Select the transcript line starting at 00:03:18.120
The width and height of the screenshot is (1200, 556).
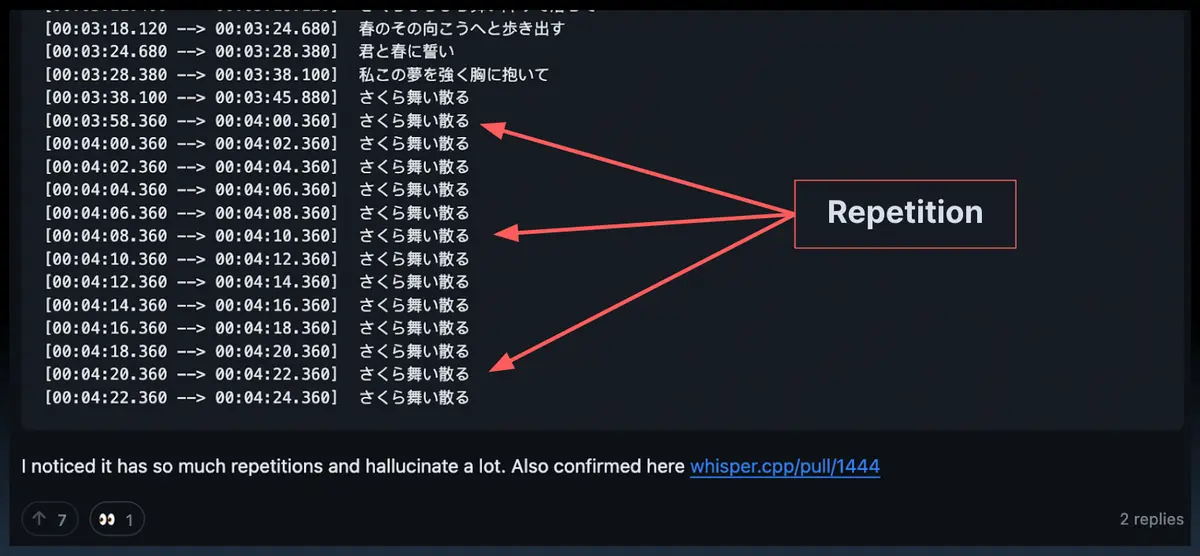click(x=304, y=29)
